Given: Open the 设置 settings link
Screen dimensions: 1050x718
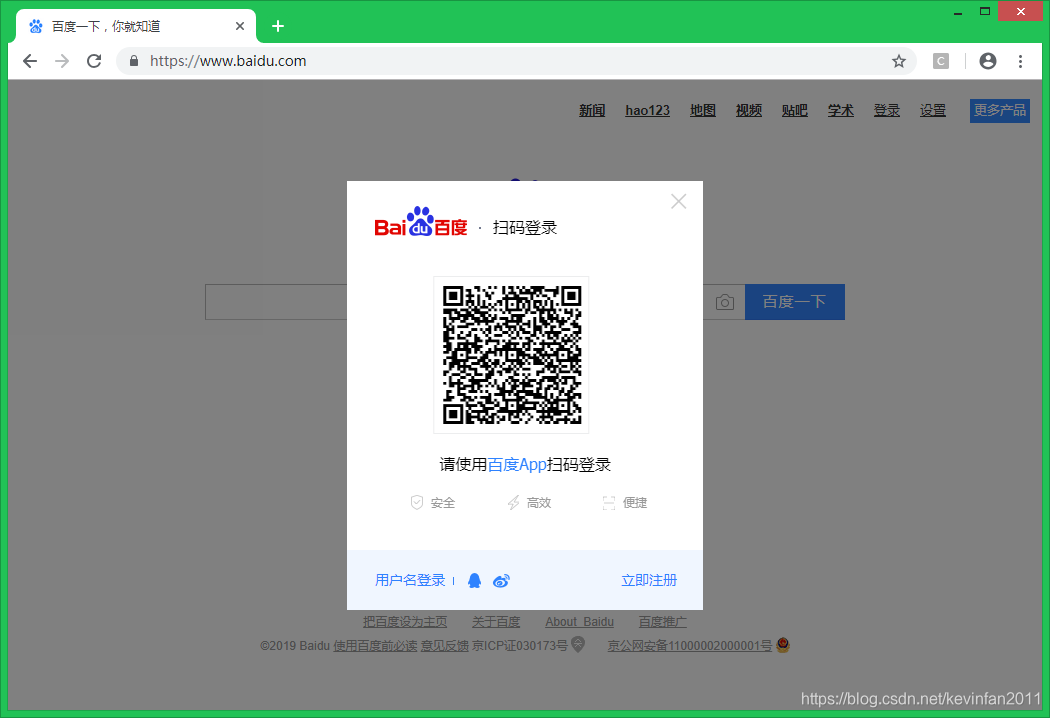Looking at the screenshot, I should pyautogui.click(x=933, y=111).
